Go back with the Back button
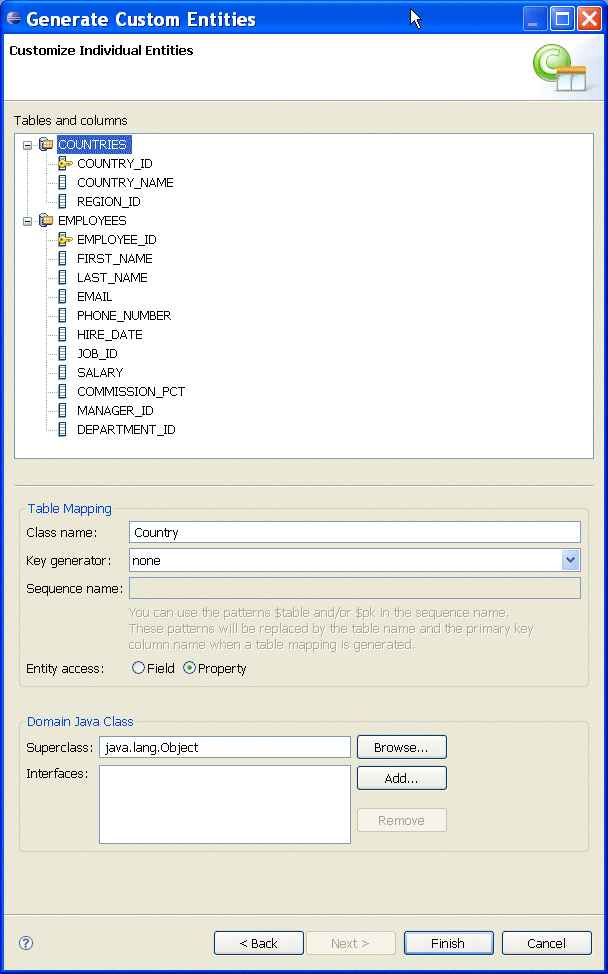This screenshot has width=608, height=974. (259, 943)
